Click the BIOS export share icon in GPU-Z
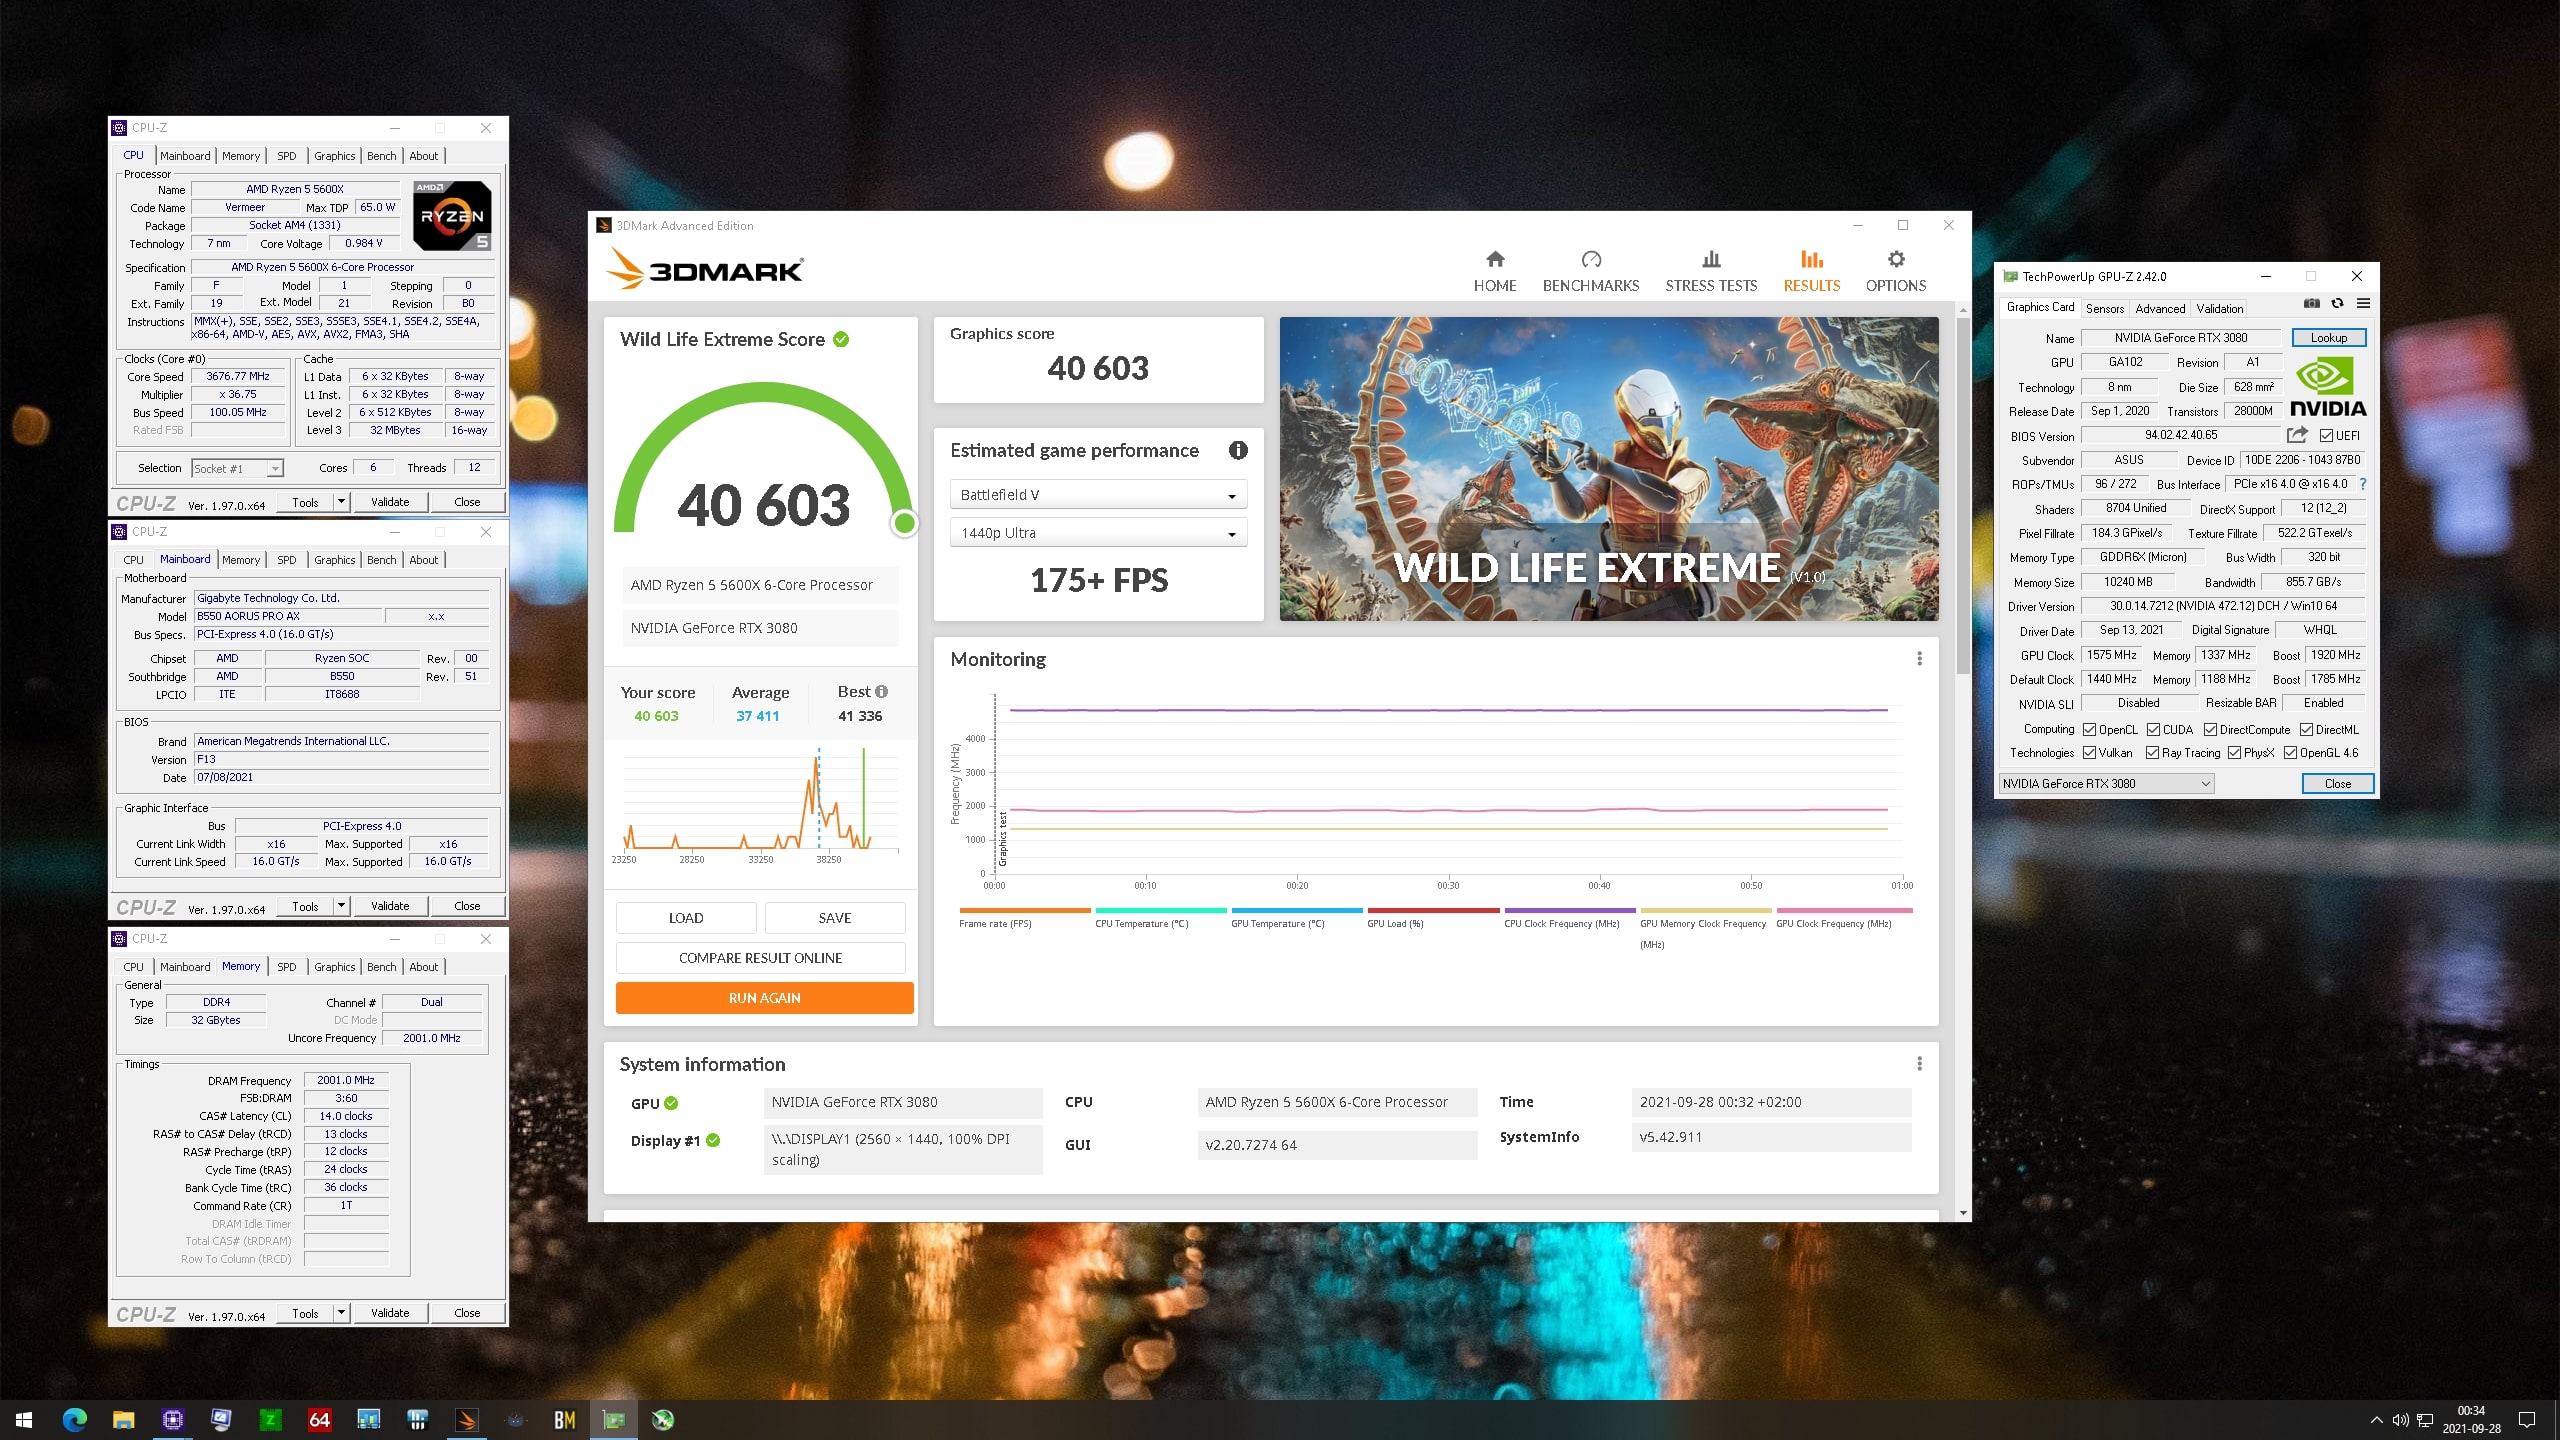Viewport: 2560px width, 1440px height. pos(2297,435)
